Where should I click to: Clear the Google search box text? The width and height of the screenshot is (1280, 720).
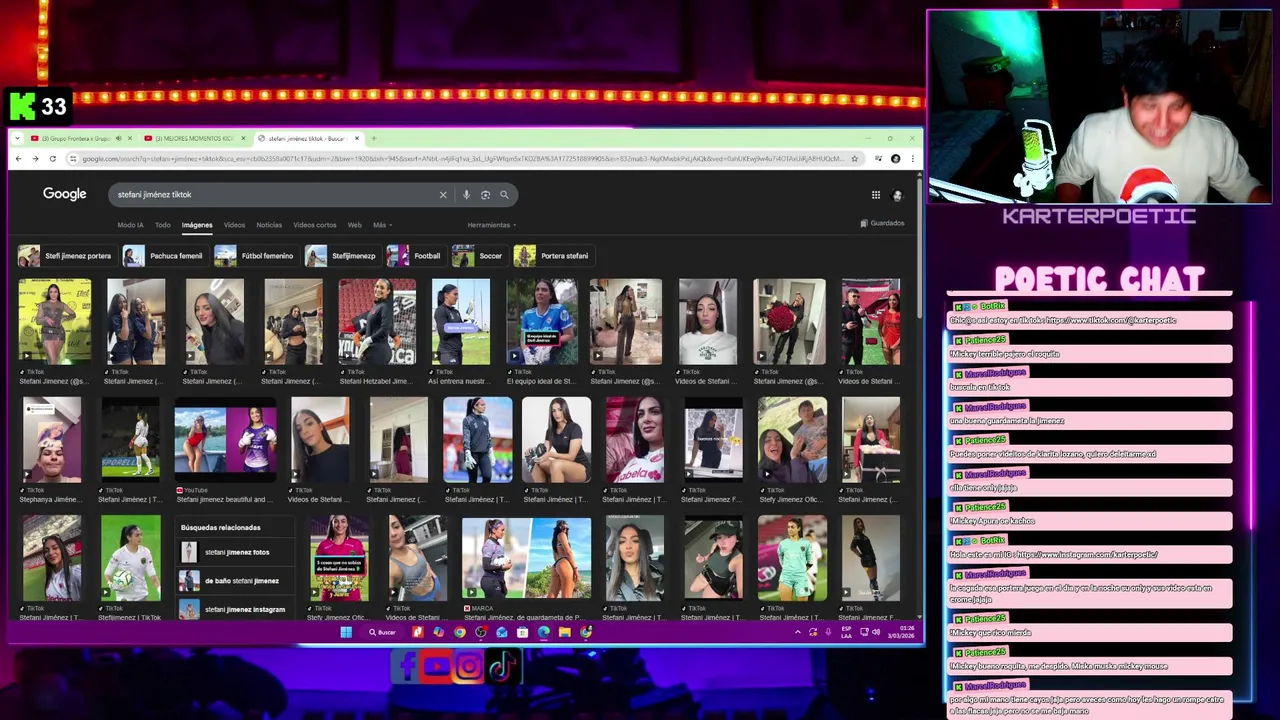[x=443, y=195]
